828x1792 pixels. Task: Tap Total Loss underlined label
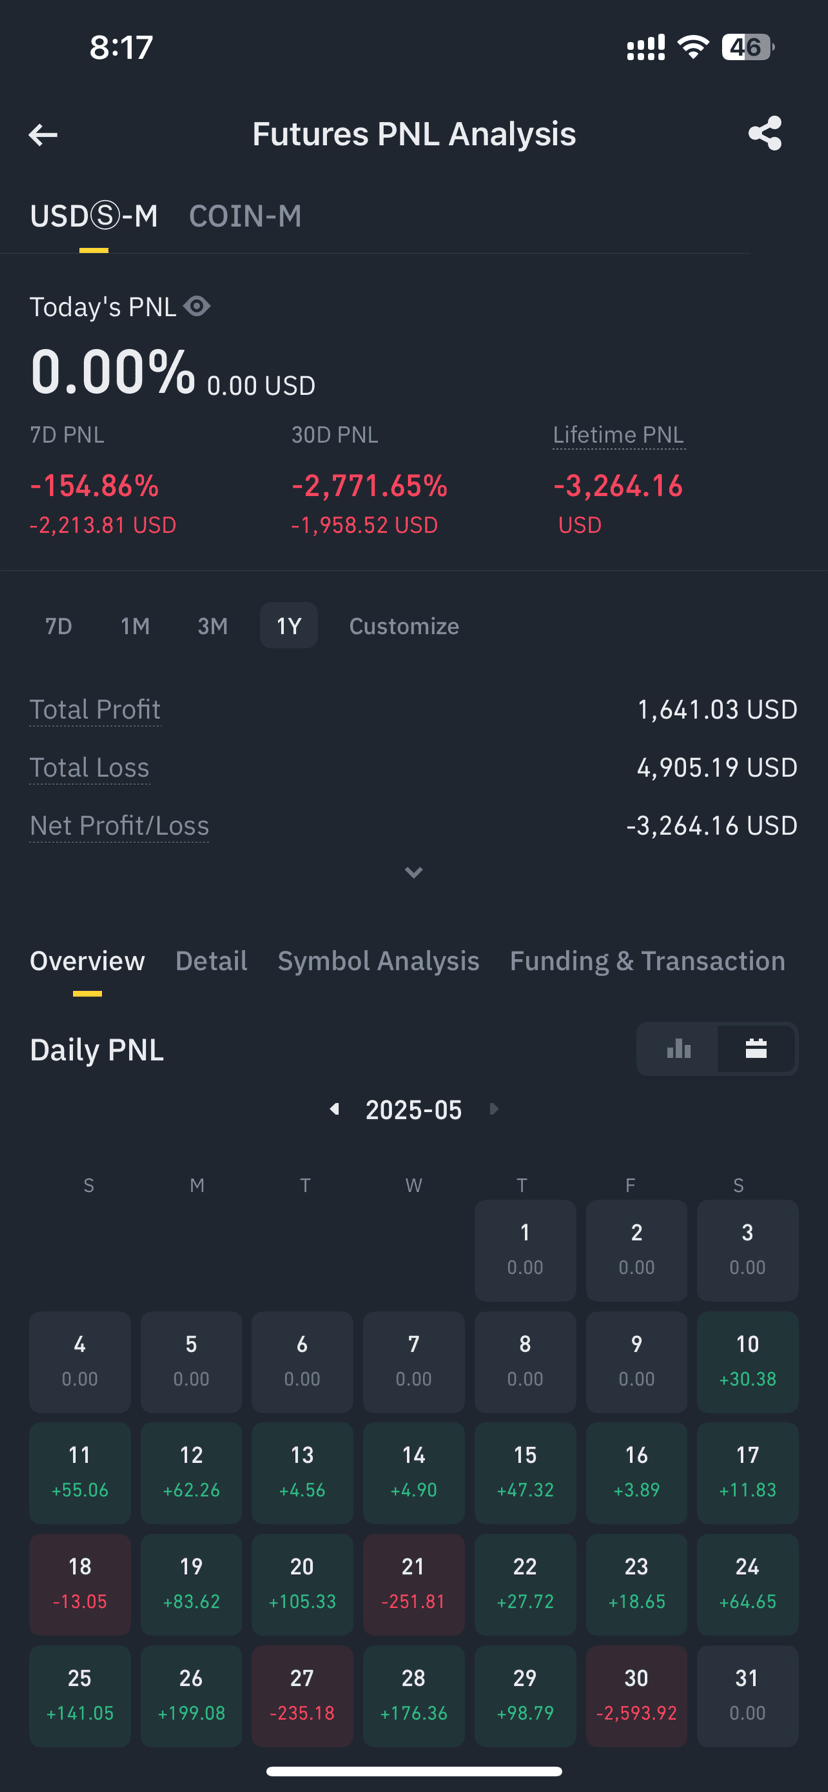(x=89, y=768)
